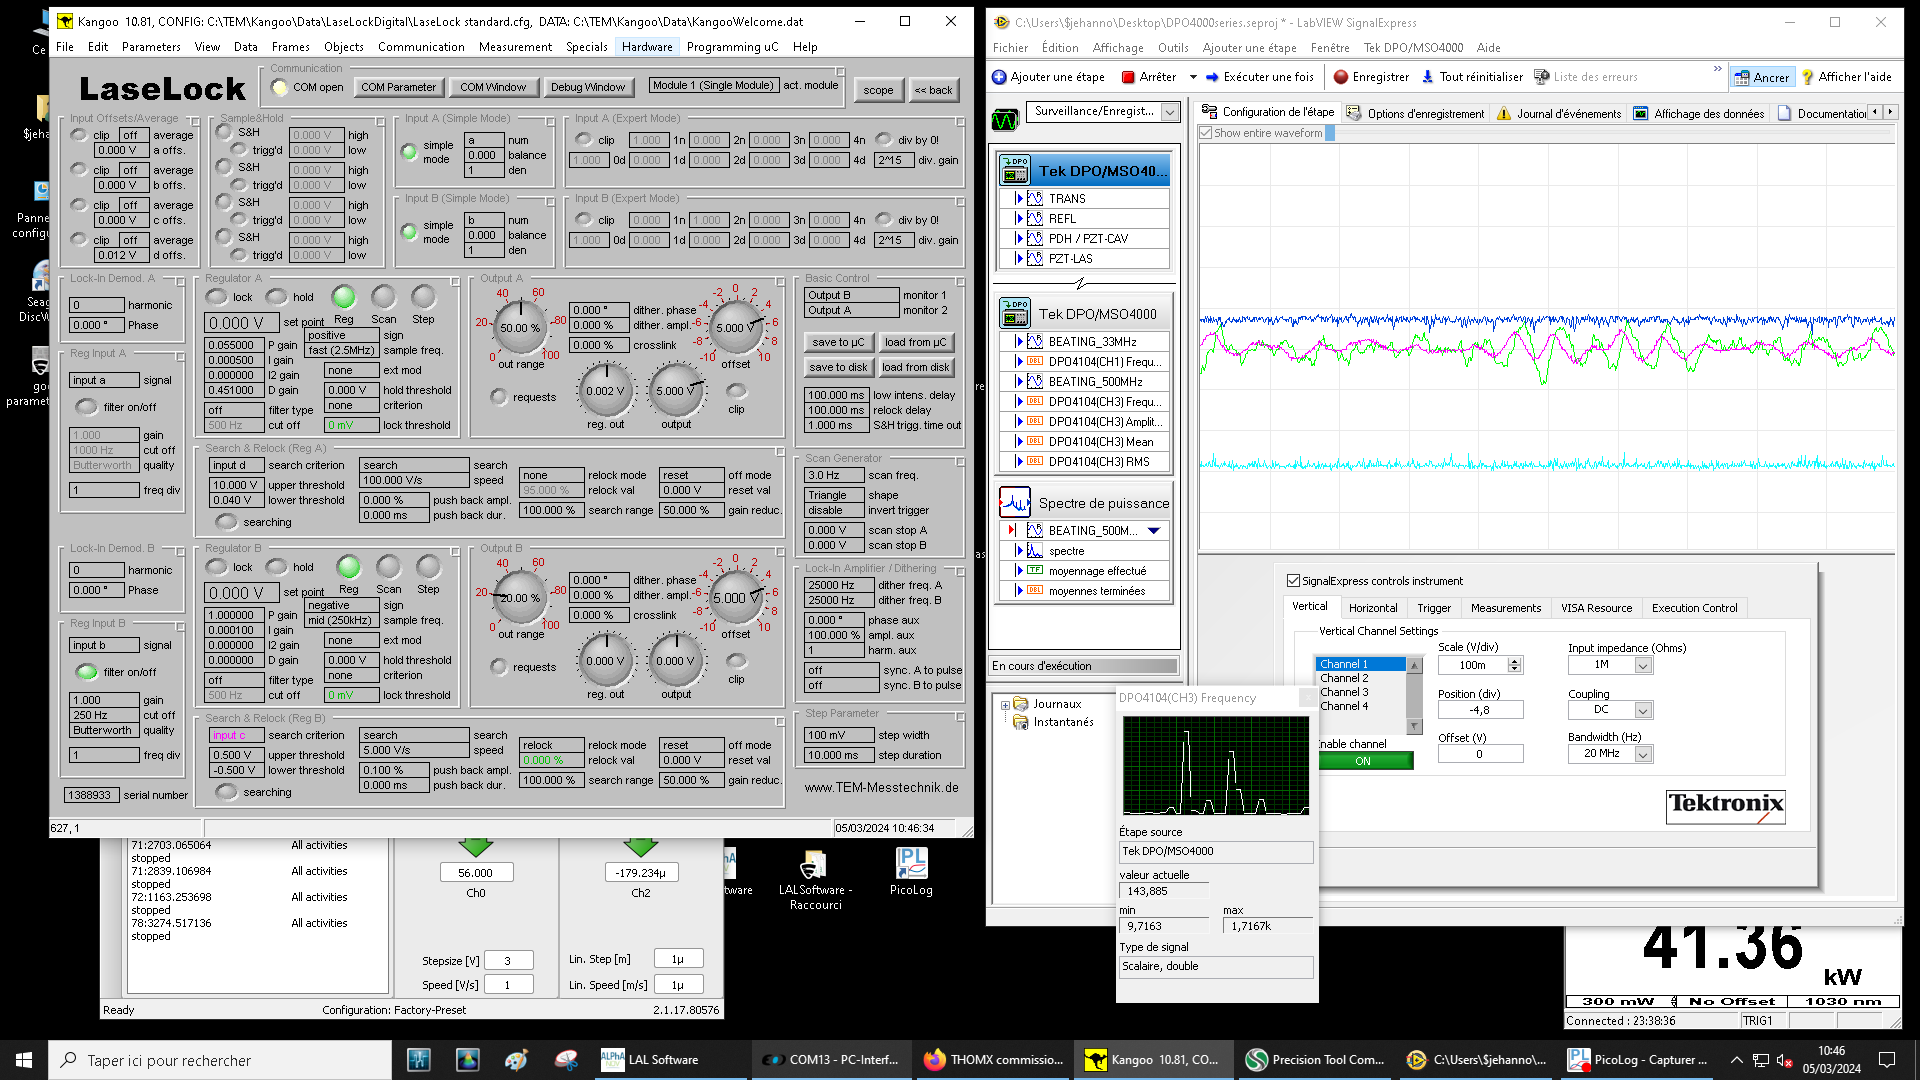Click the Enregistrer record icon
The image size is (1920, 1080).
(x=1341, y=77)
